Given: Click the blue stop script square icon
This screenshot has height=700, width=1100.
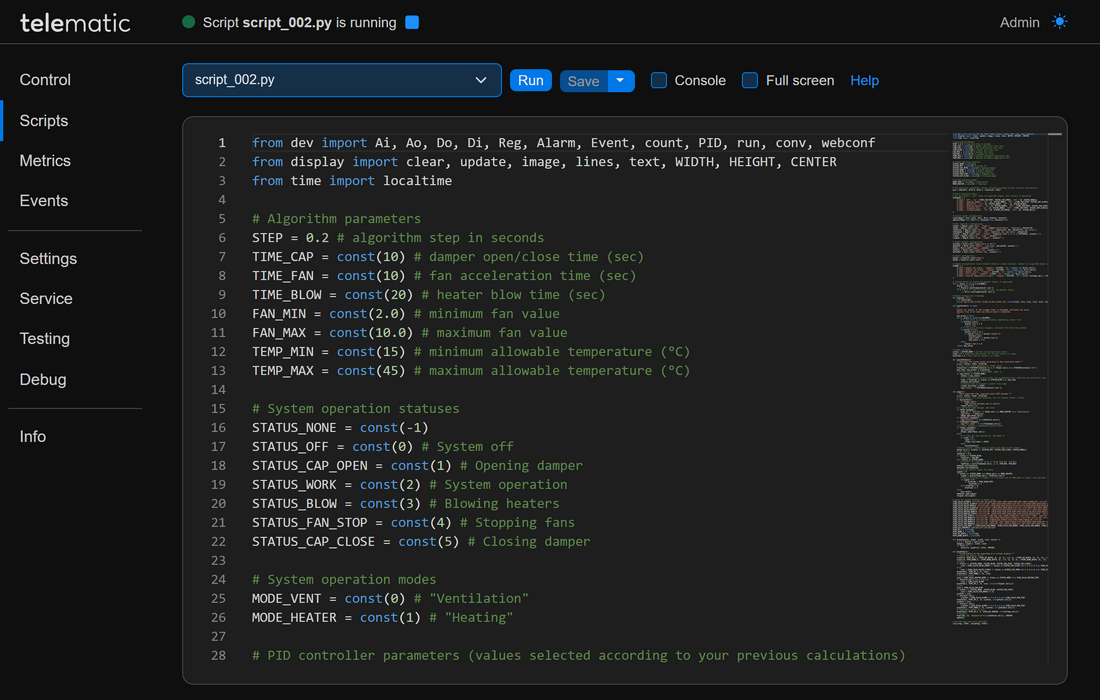Looking at the screenshot, I should point(412,22).
